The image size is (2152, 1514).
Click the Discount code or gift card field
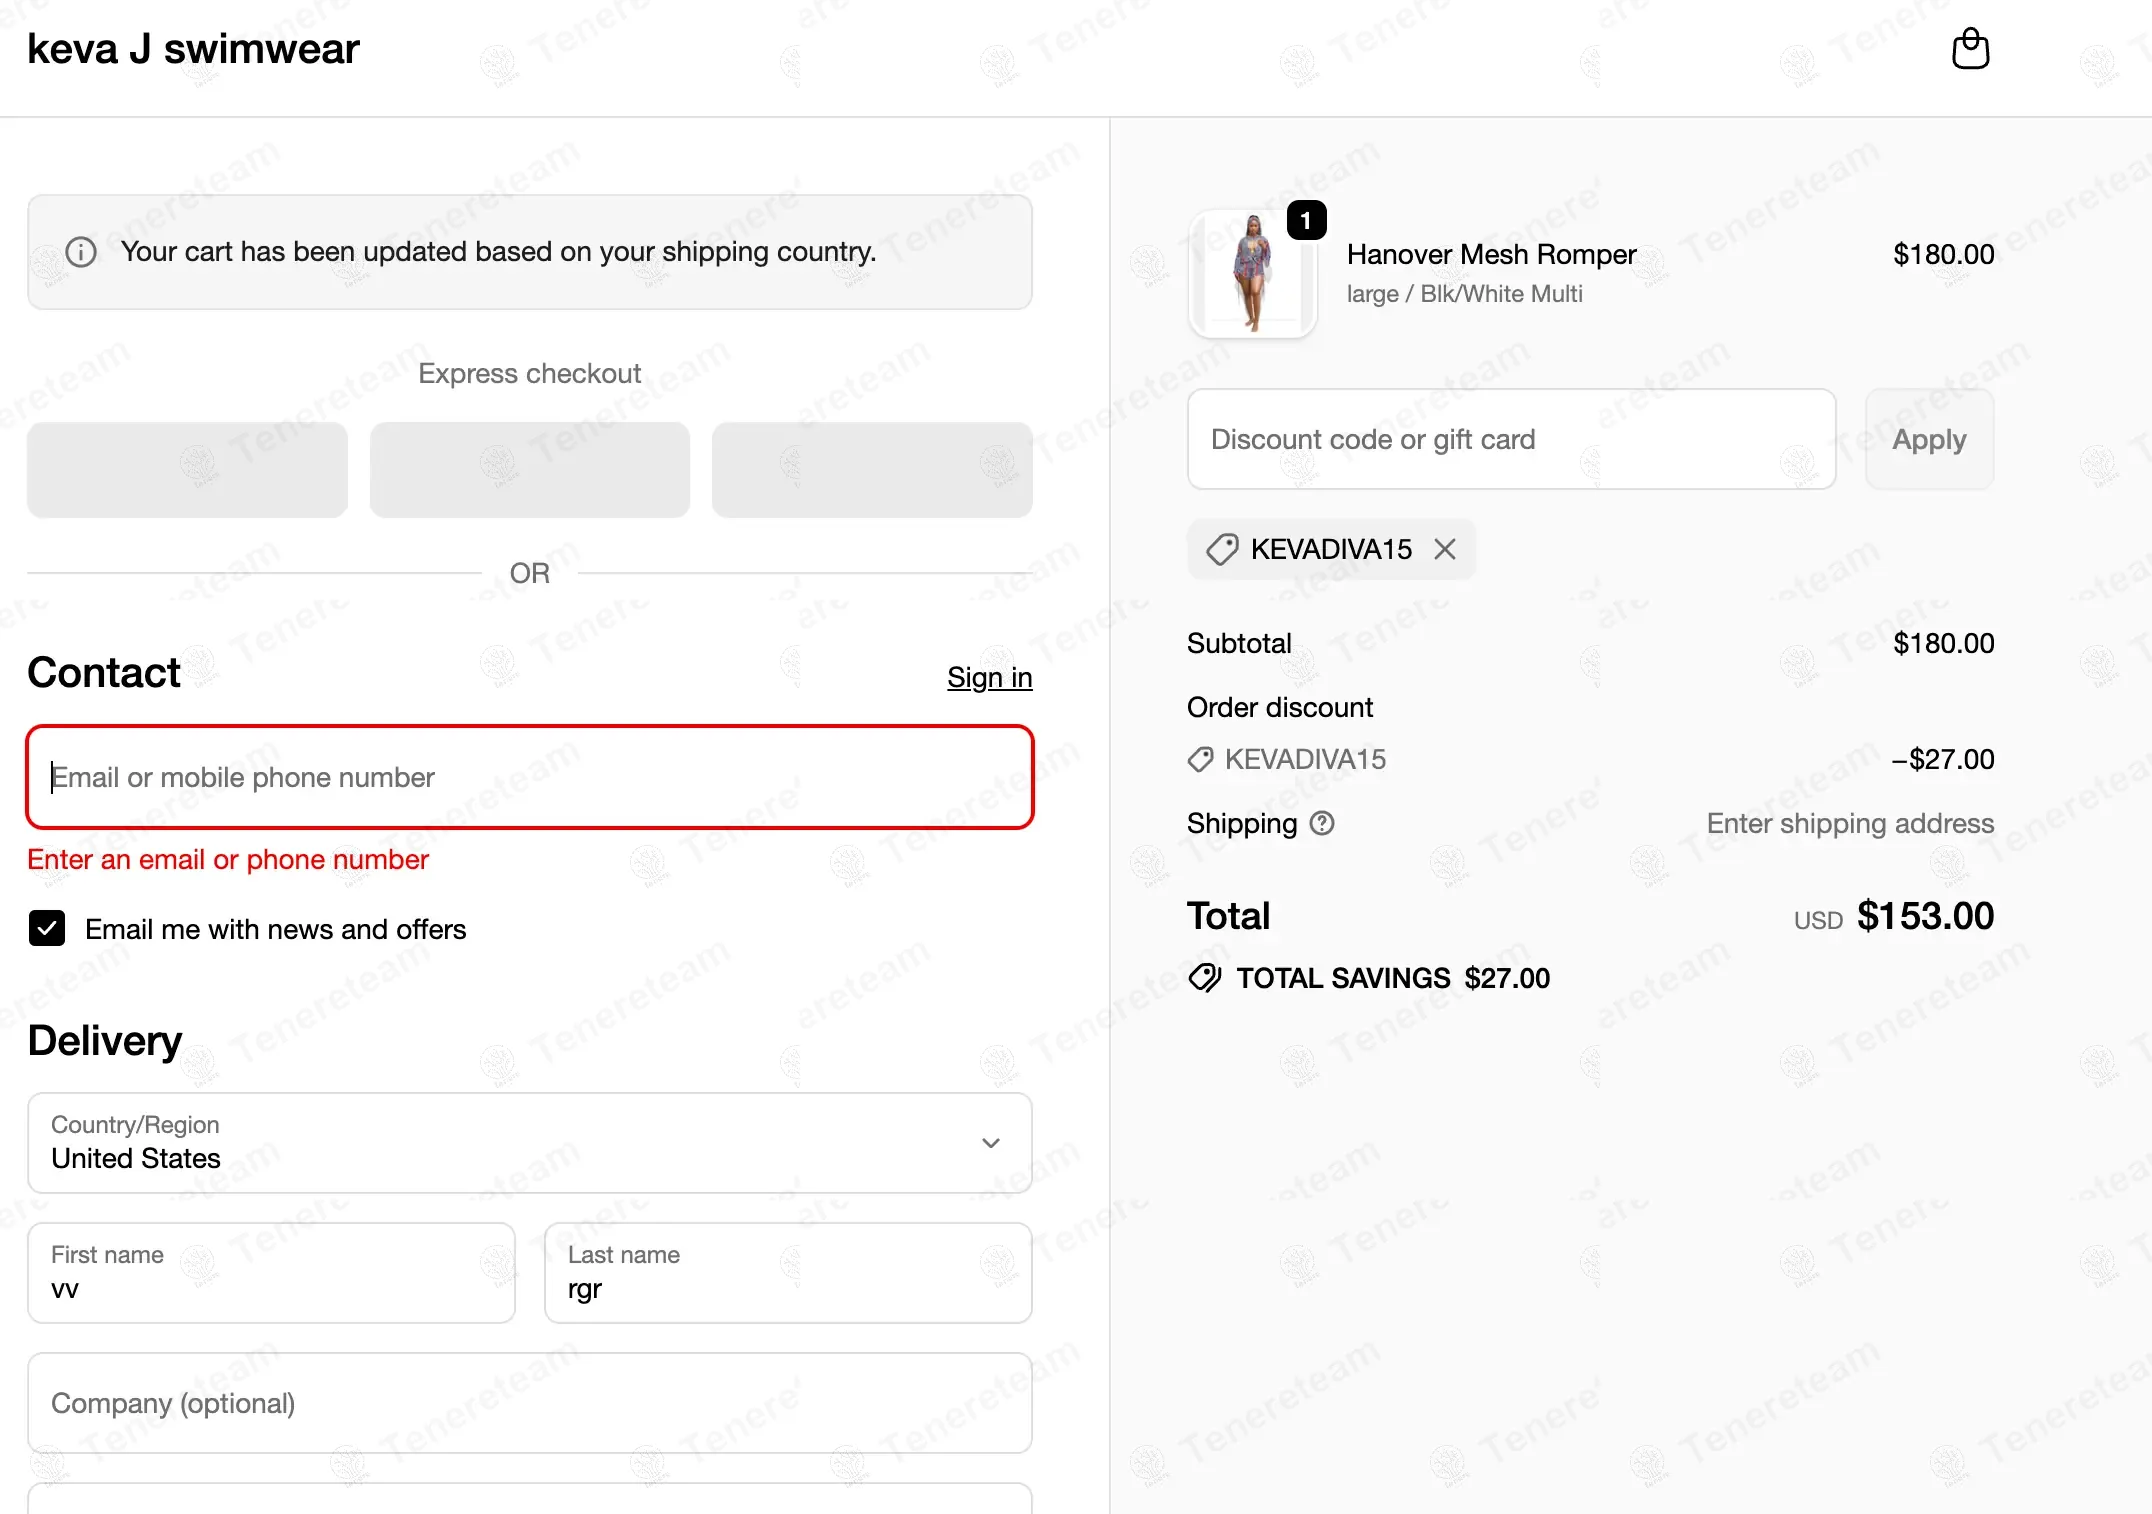1511,439
